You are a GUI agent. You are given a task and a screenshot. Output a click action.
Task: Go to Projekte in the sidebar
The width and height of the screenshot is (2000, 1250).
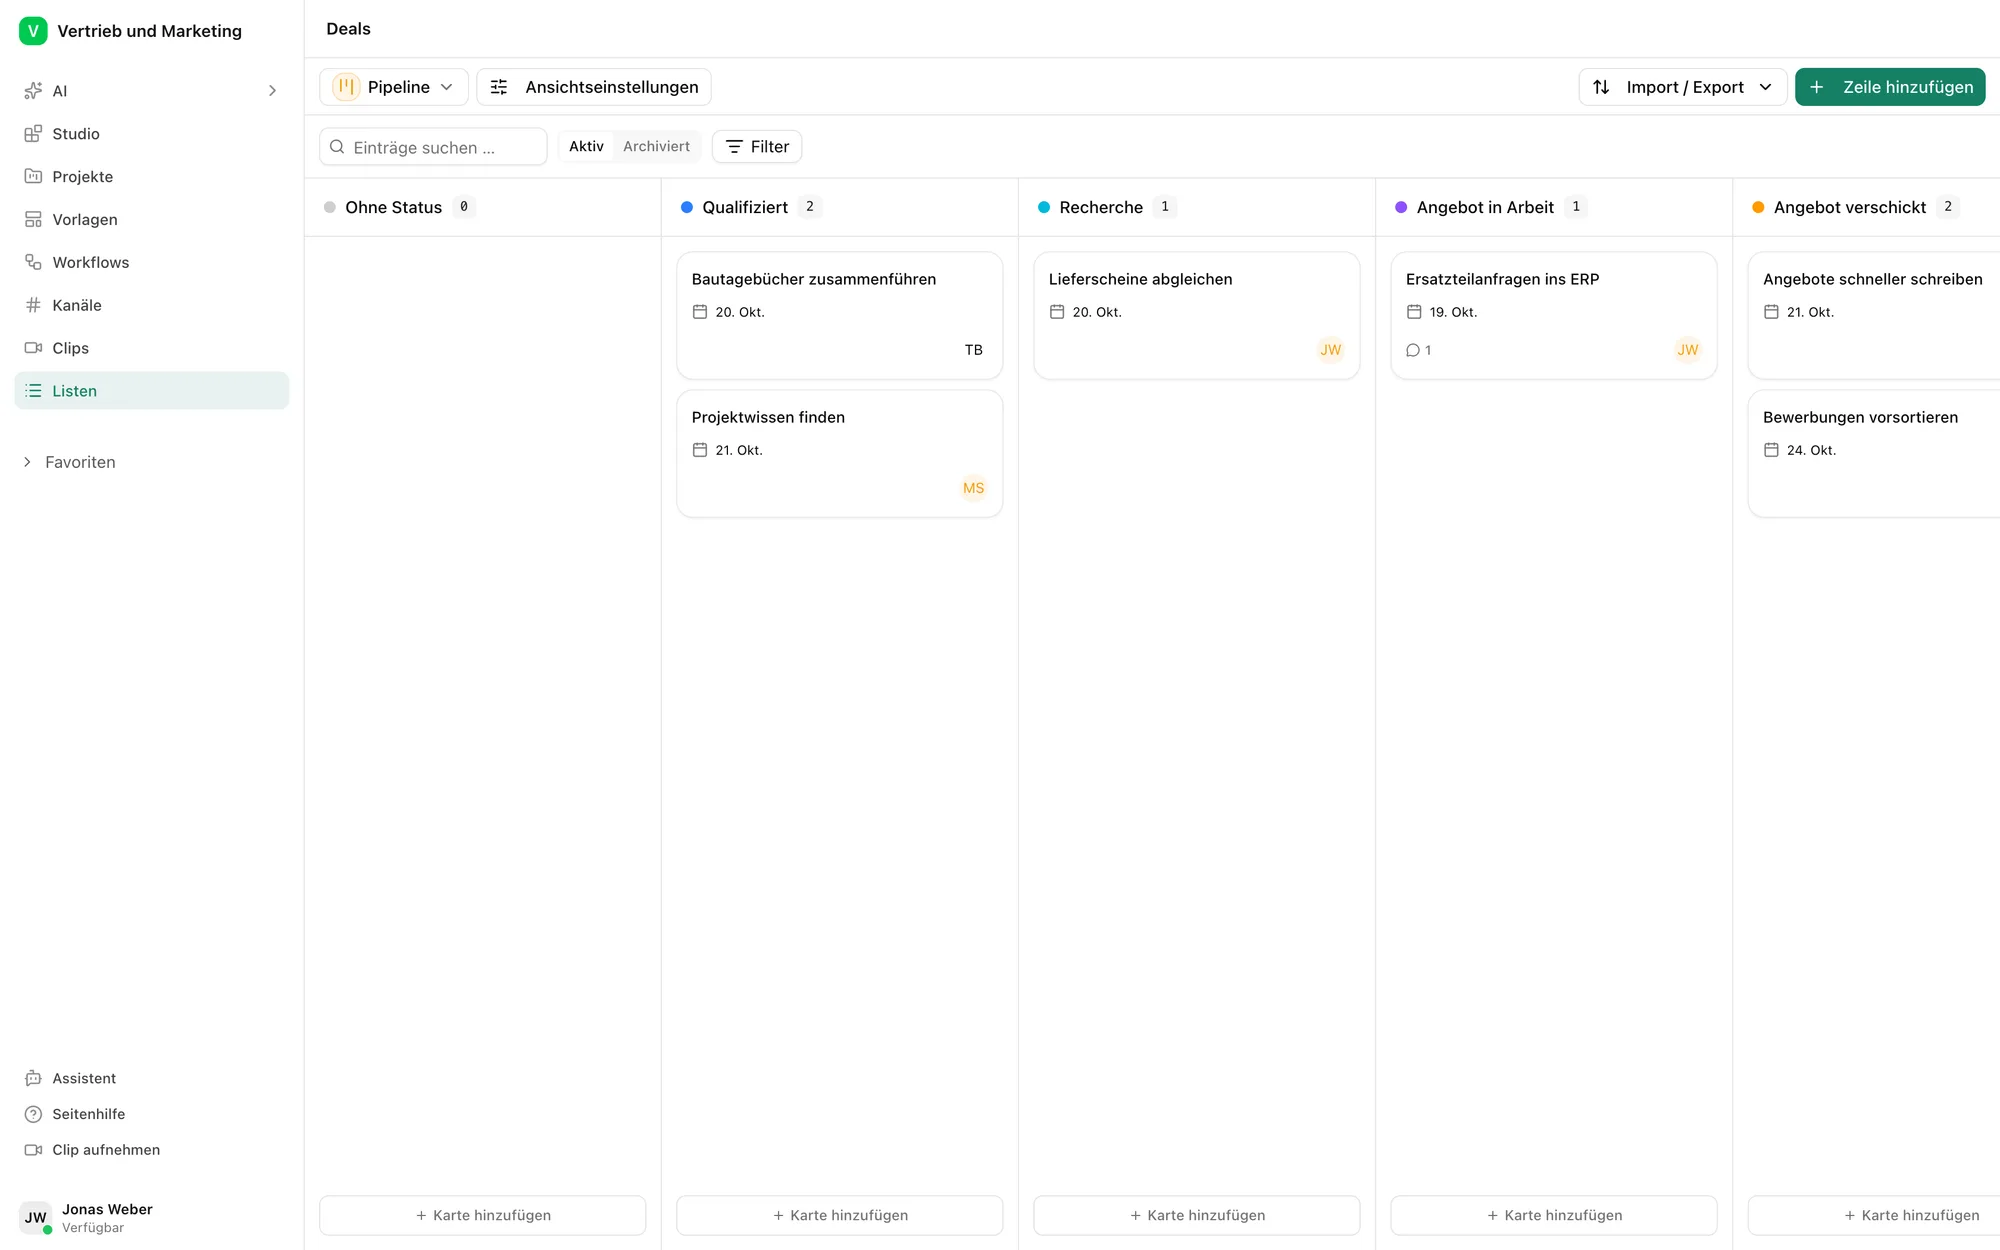coord(152,177)
